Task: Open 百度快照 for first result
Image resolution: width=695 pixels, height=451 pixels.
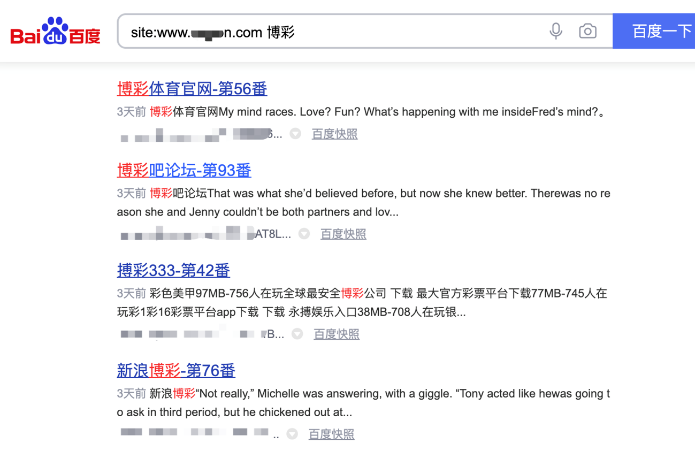Action: [x=335, y=134]
